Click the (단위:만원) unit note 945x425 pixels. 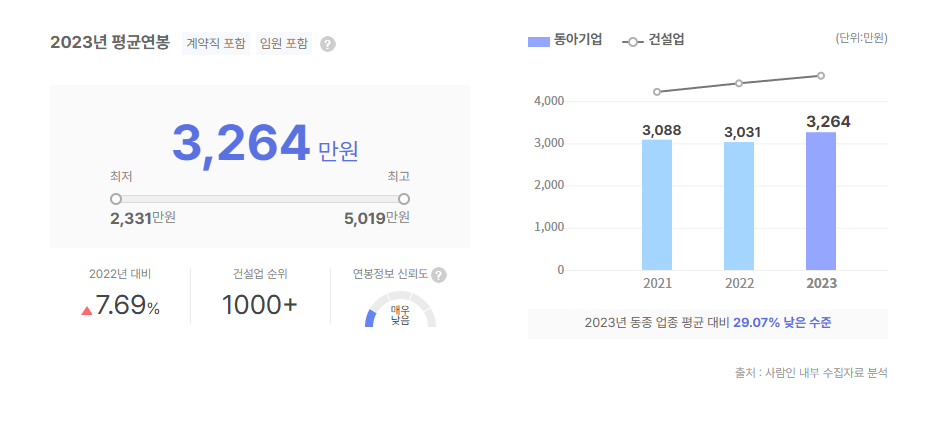pos(861,39)
